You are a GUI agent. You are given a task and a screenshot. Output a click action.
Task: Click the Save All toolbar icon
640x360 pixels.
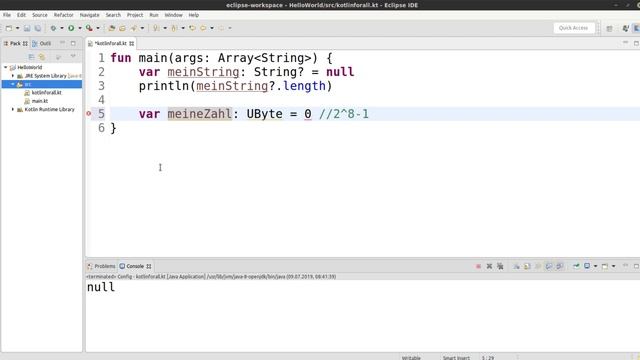(38, 28)
